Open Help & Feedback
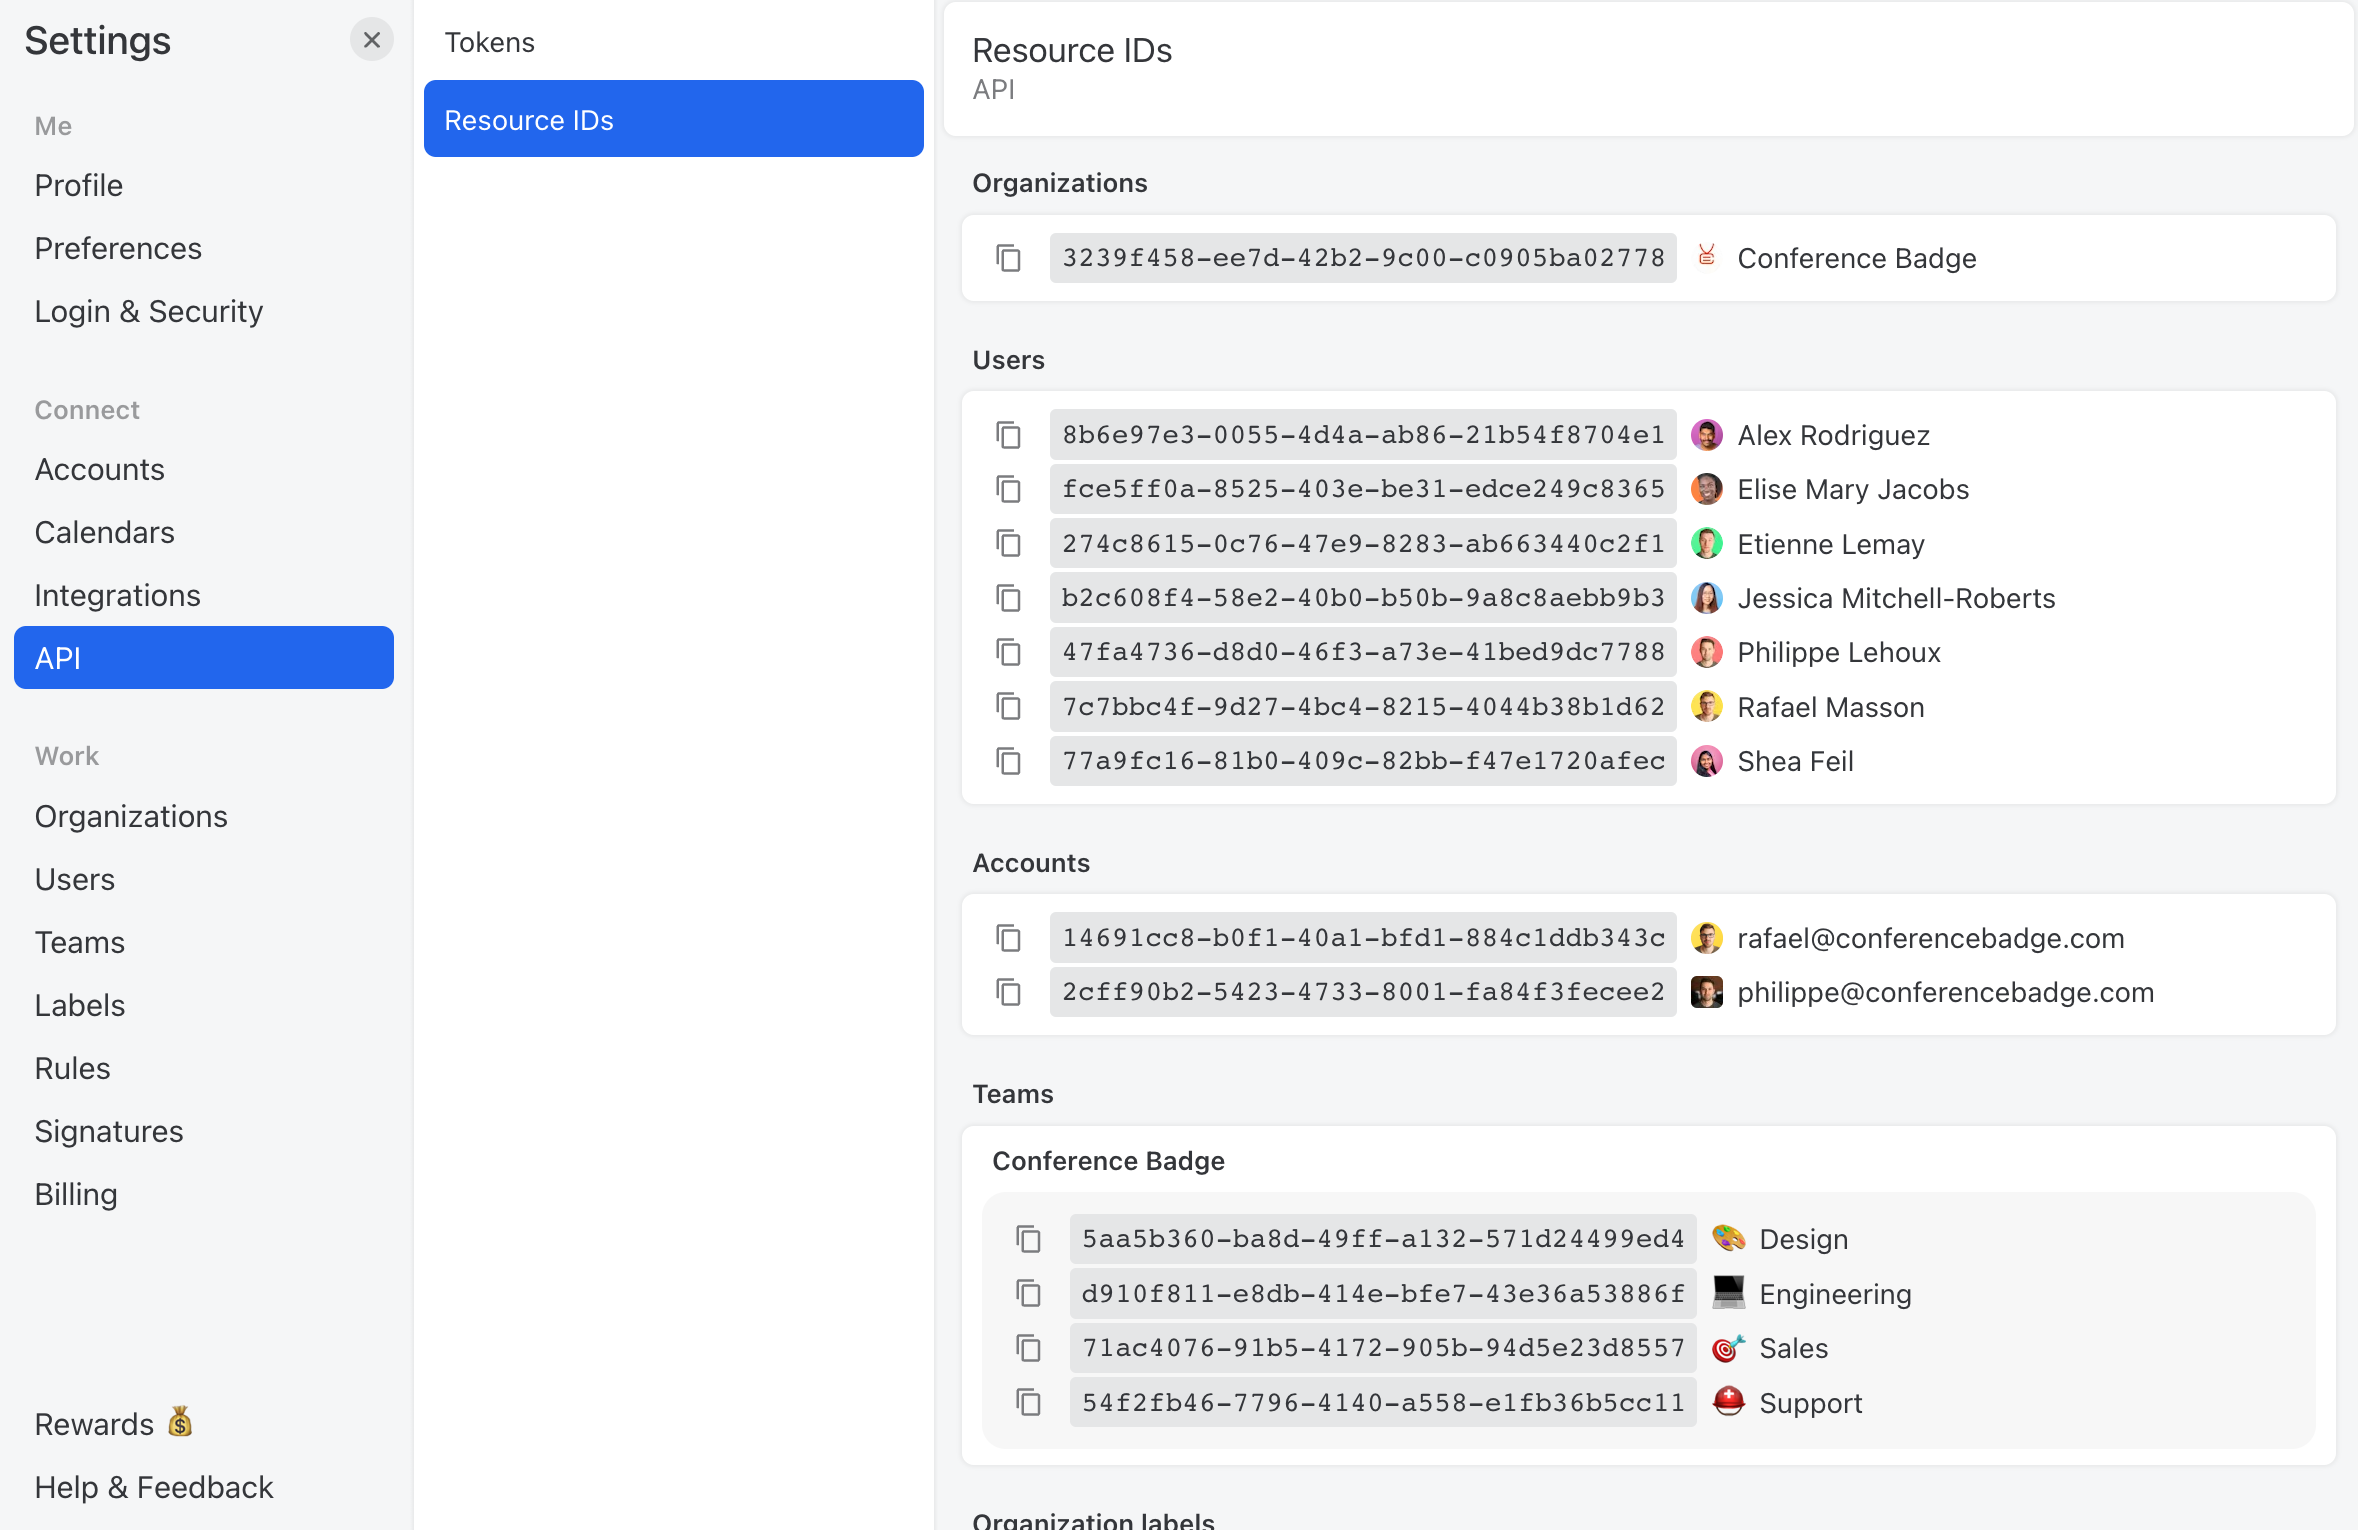Viewport: 2358px width, 1530px height. coord(154,1487)
